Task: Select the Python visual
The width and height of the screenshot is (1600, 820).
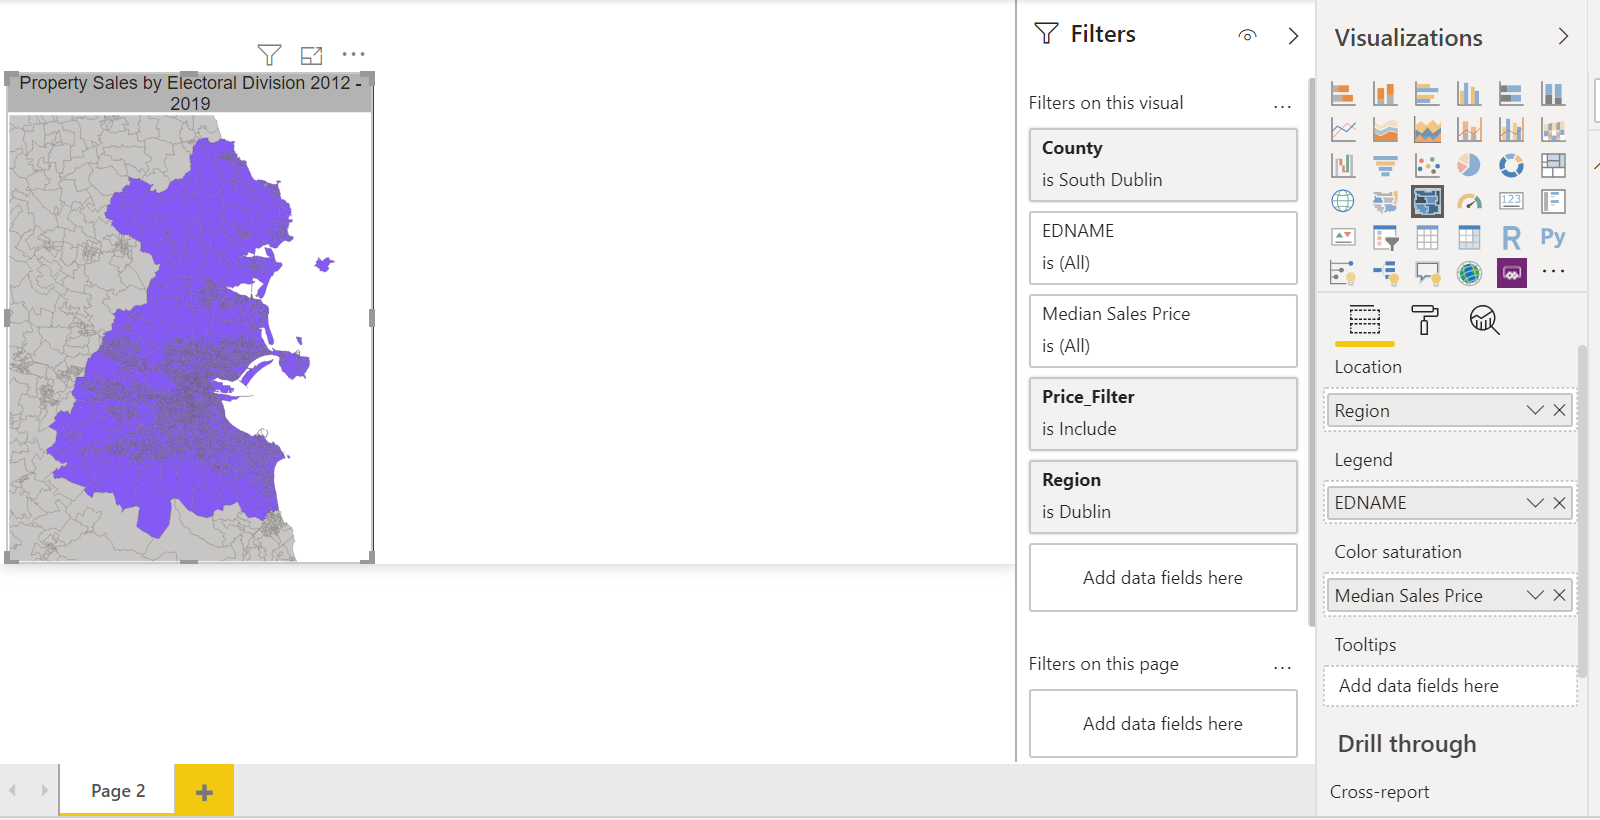Action: (1553, 237)
